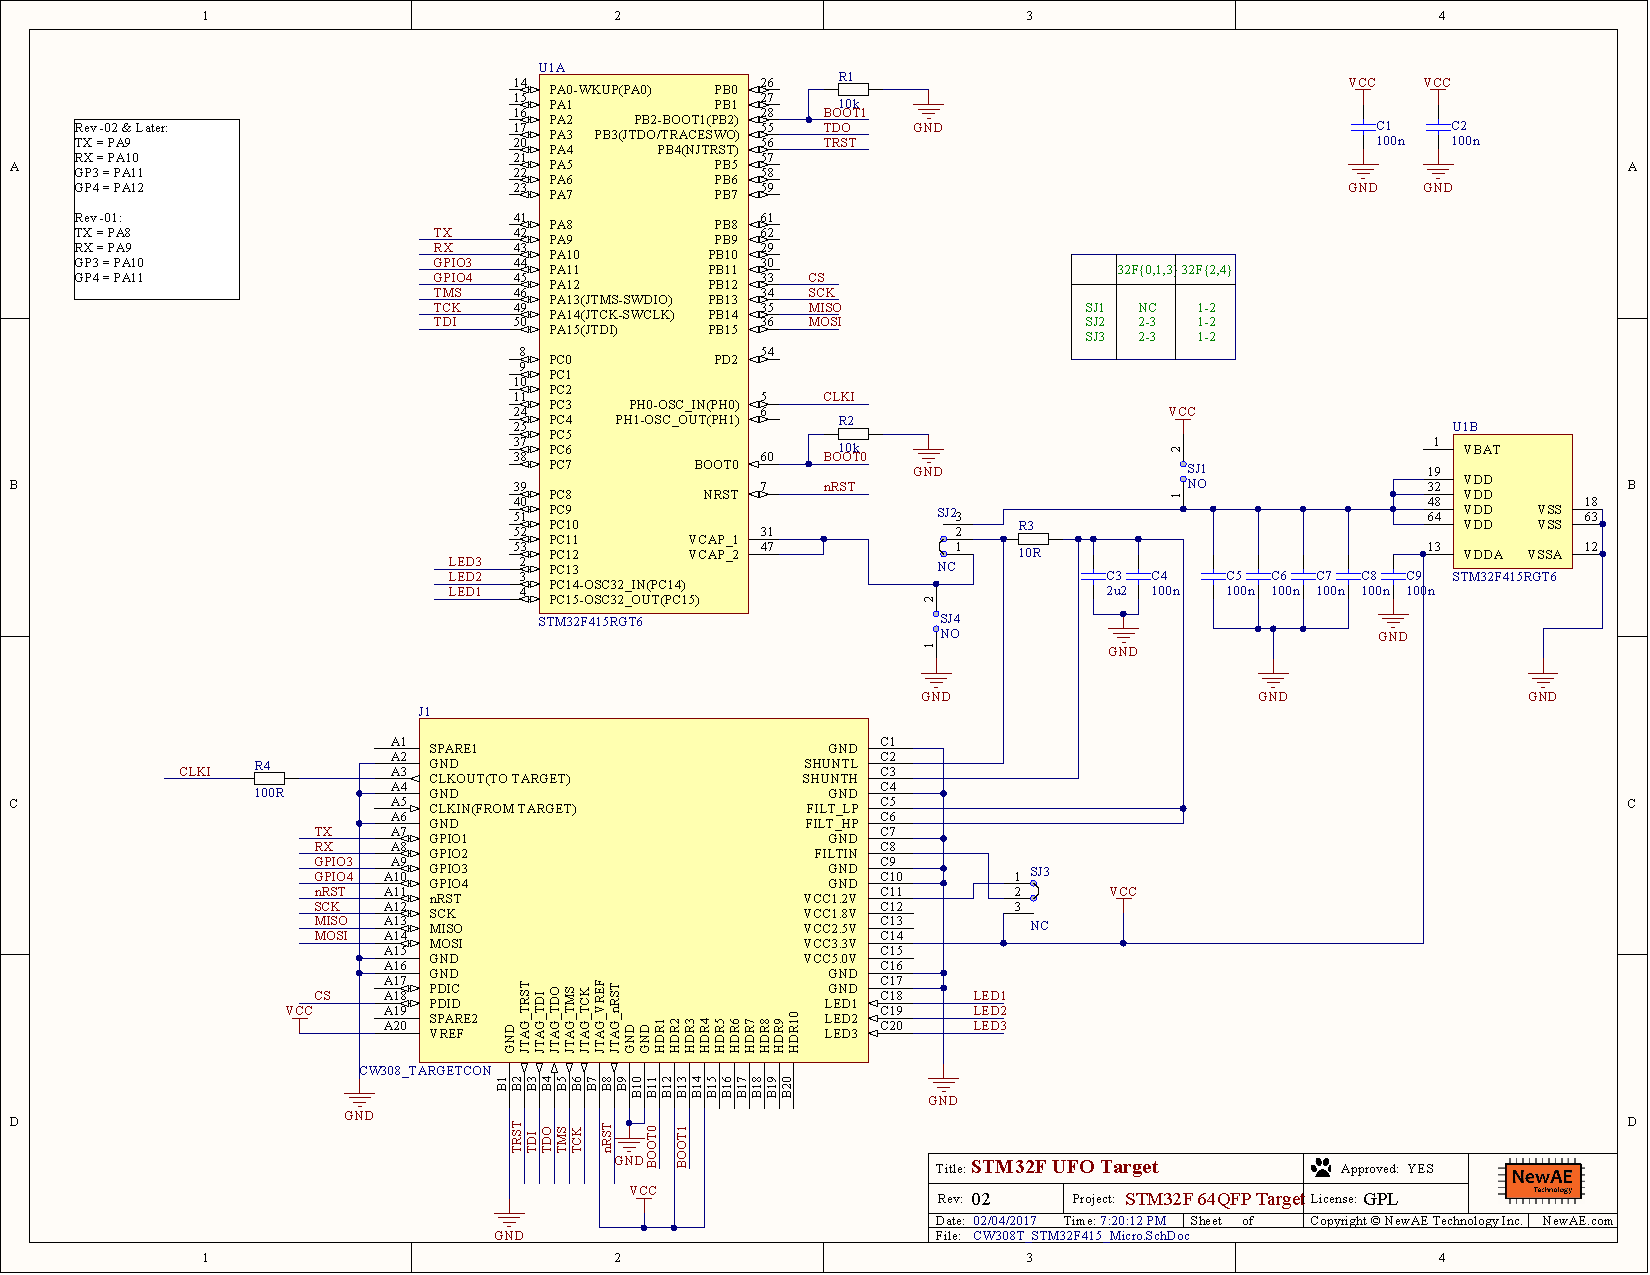Open the NewAE.com link
1650x1275 pixels.
[x=1577, y=1221]
